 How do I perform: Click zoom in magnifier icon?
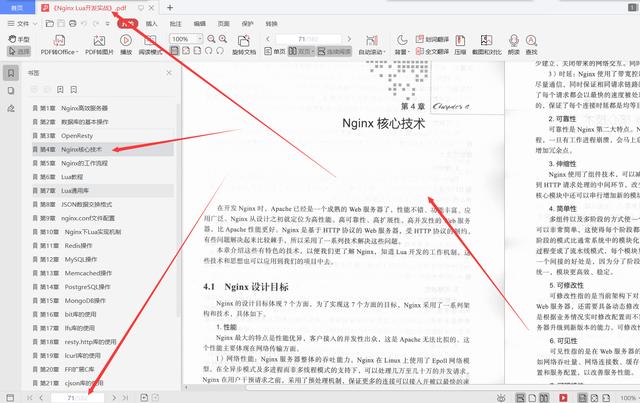223,39
